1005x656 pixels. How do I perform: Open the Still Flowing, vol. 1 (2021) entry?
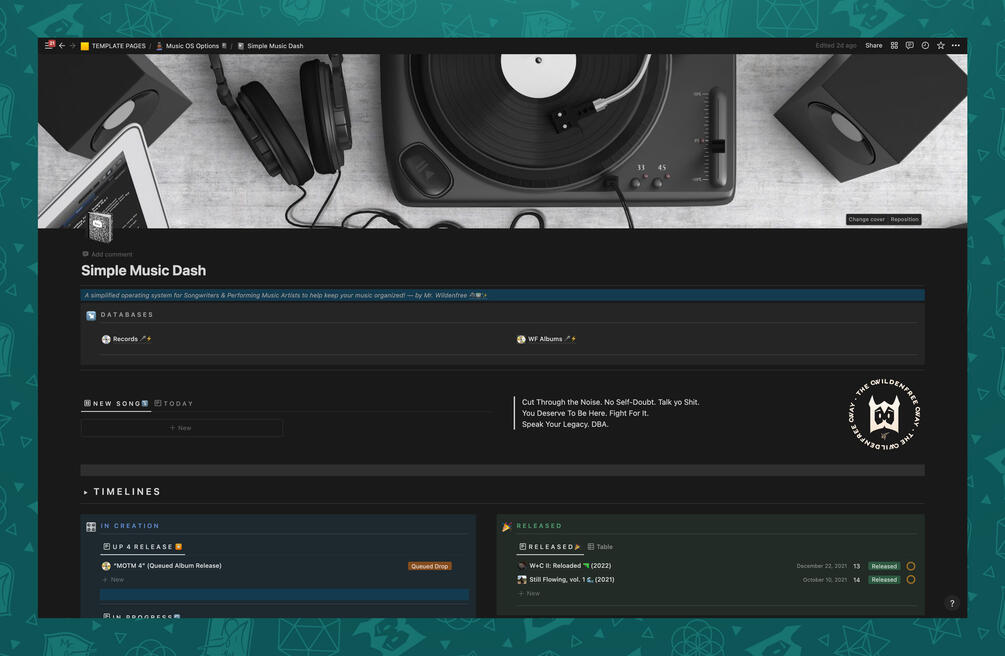click(x=572, y=580)
